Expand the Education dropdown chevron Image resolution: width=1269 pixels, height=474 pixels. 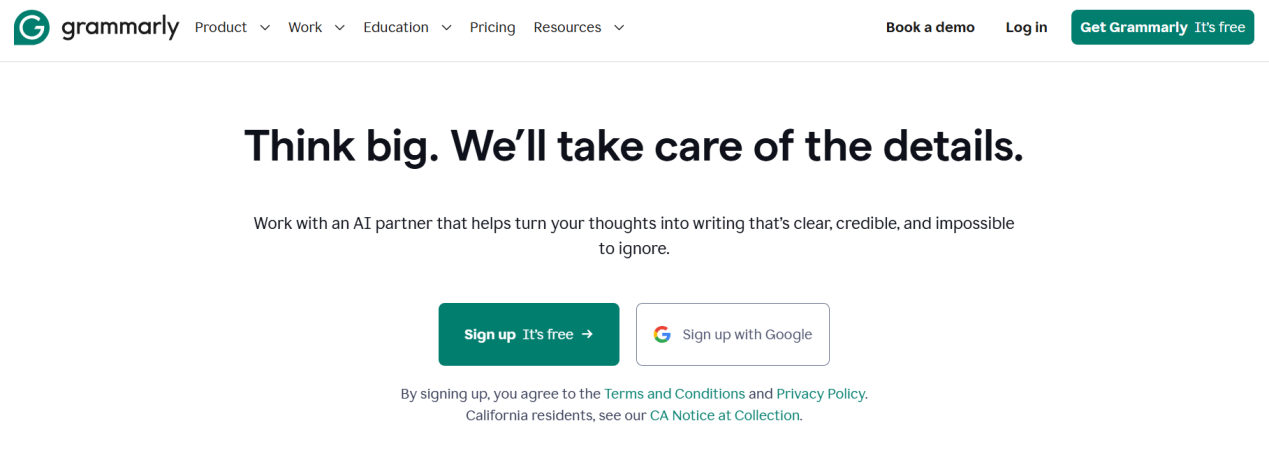[x=446, y=28]
